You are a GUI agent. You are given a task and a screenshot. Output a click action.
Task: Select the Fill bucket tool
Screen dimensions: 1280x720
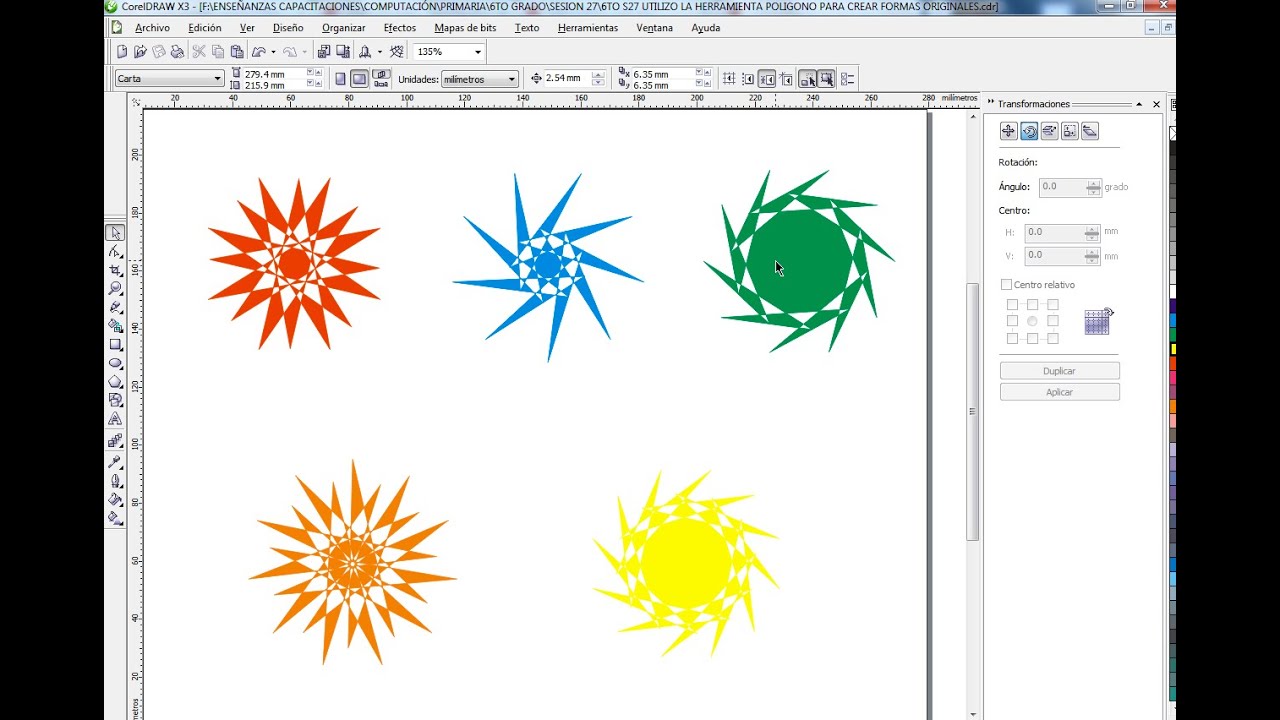pos(115,500)
